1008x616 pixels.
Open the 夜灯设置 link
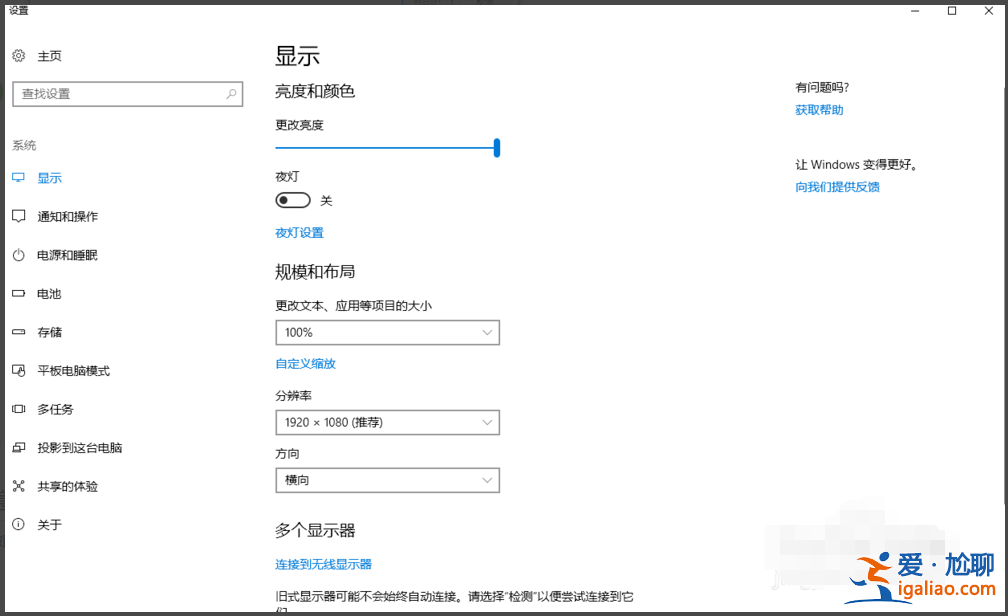pyautogui.click(x=299, y=232)
